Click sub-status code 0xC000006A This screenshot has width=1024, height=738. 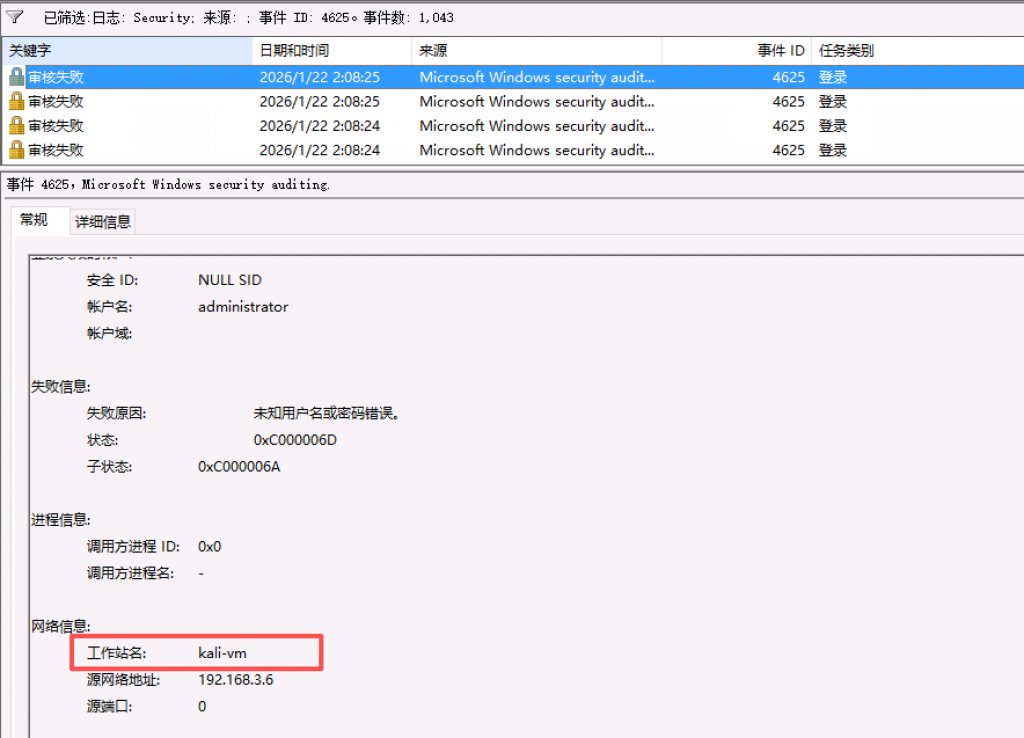tap(239, 467)
